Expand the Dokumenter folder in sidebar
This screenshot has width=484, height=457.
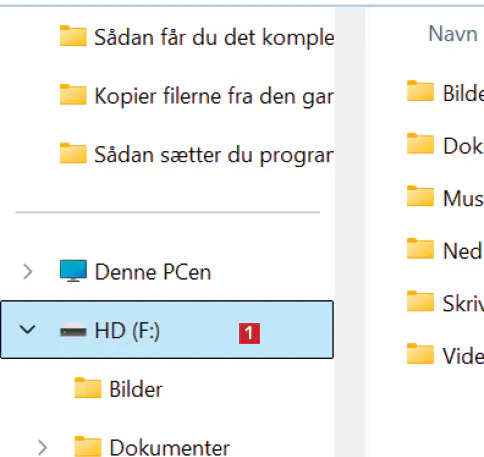click(42, 447)
